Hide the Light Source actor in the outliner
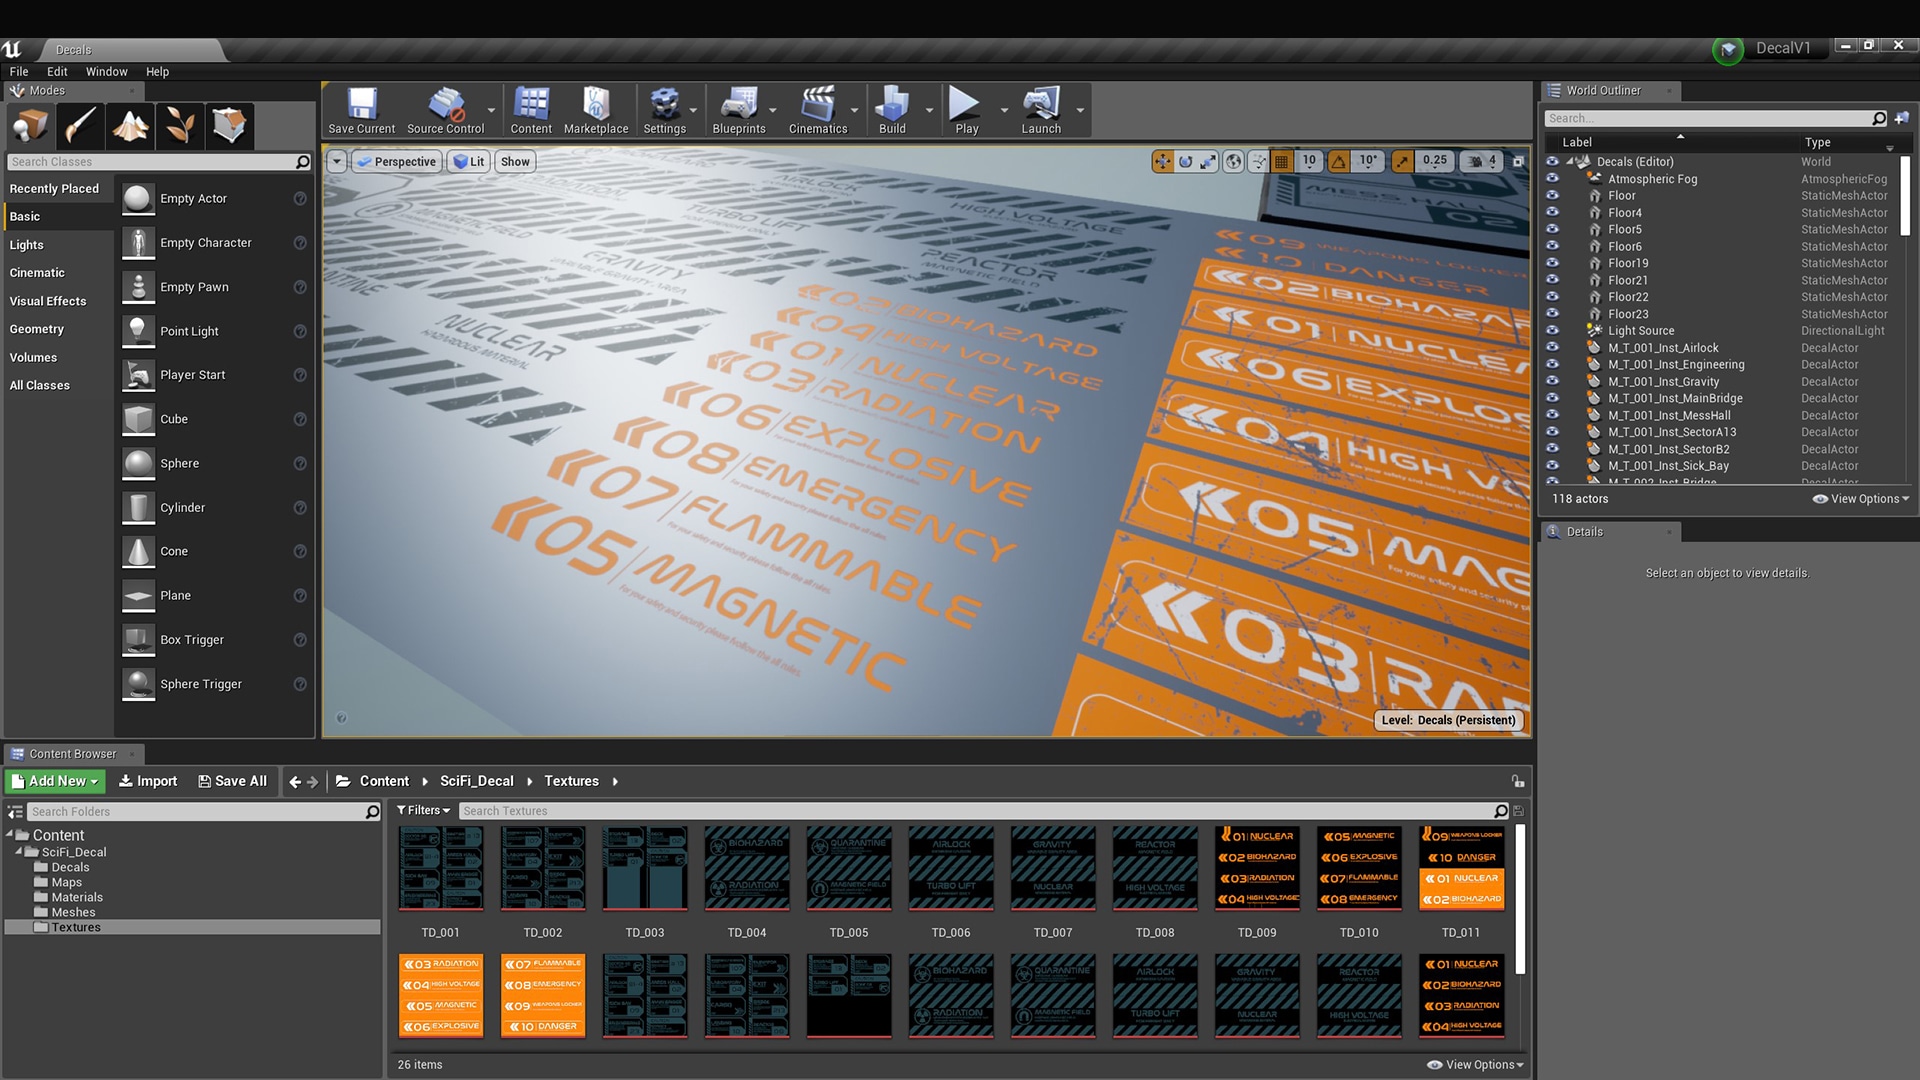This screenshot has width=1920, height=1080. [x=1553, y=330]
